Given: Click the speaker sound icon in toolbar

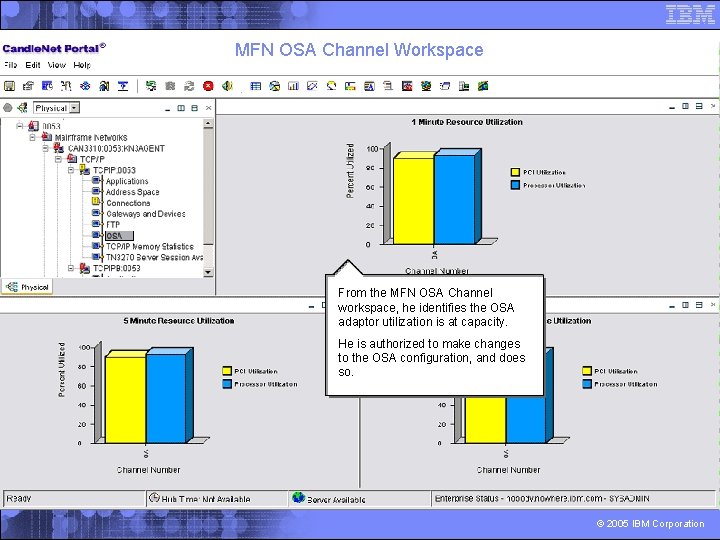Looking at the screenshot, I should (227, 86).
